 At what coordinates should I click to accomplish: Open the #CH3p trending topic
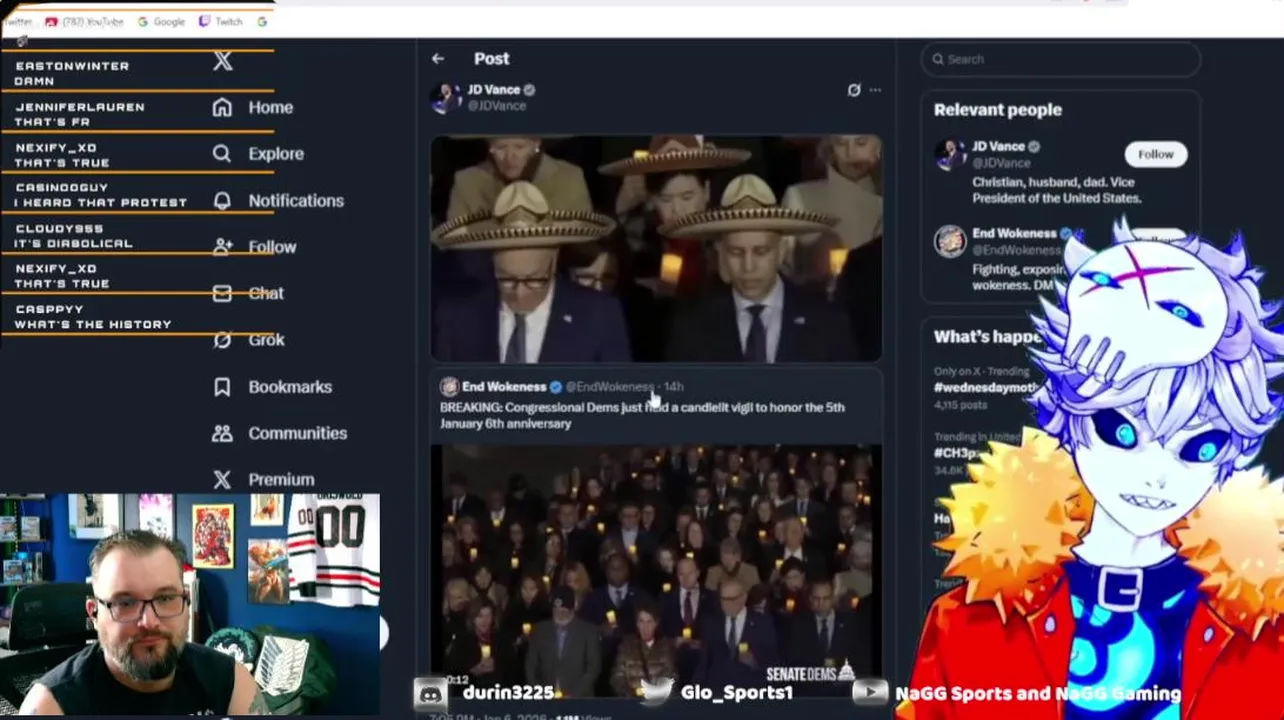(x=956, y=452)
